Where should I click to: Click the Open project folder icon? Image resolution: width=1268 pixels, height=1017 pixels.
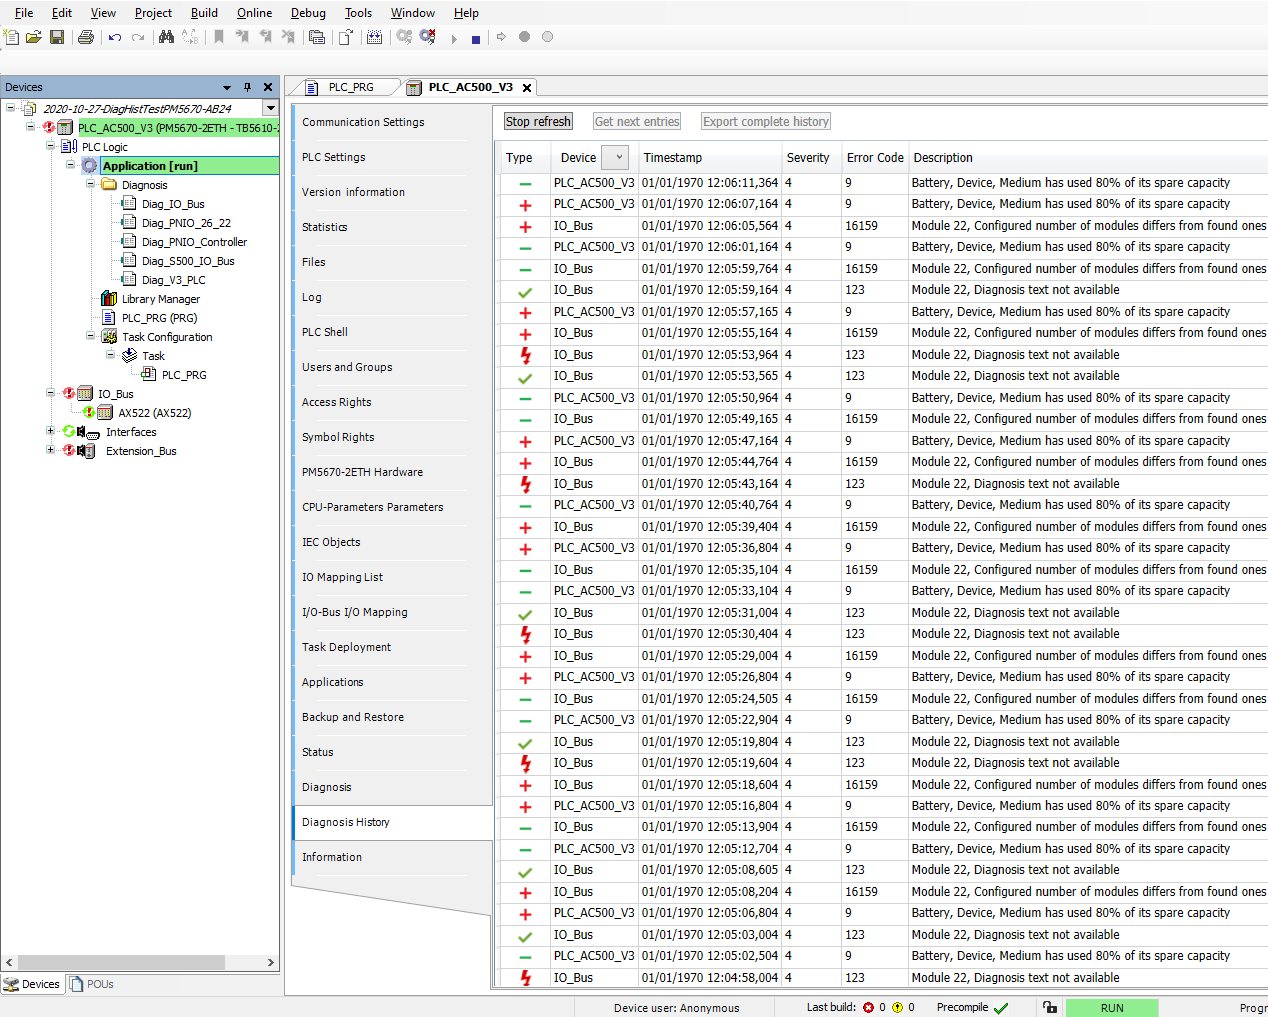coord(34,37)
